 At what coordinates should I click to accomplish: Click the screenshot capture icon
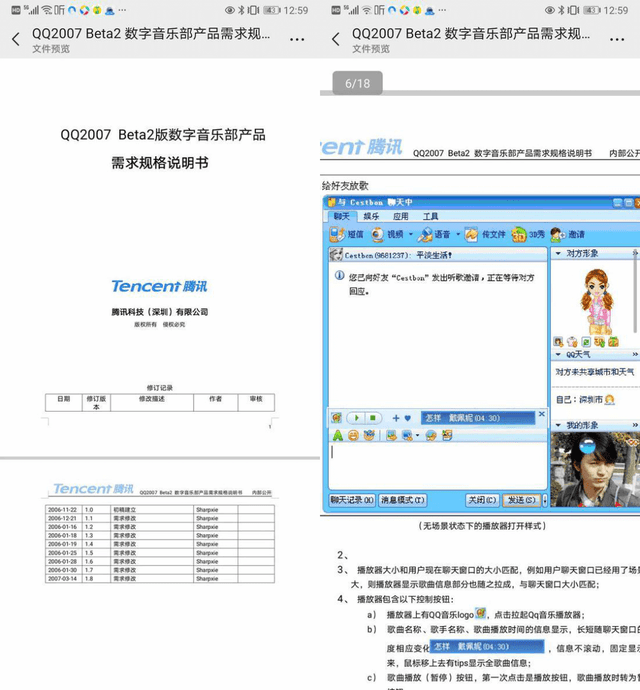(x=407, y=436)
